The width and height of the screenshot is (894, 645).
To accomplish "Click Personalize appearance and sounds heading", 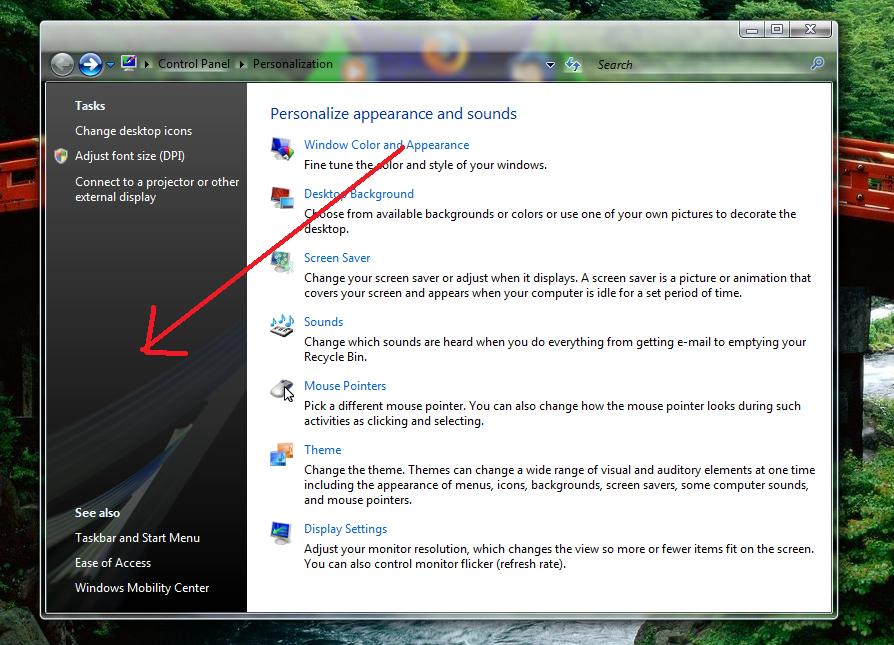I will point(393,113).
